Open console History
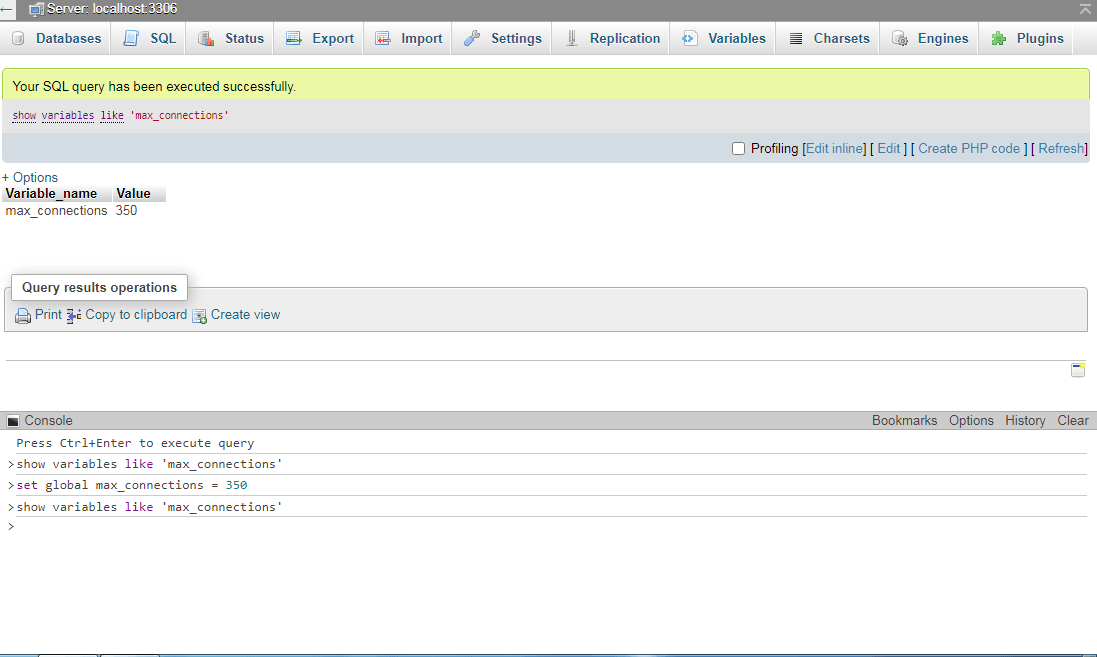The width and height of the screenshot is (1097, 657). (x=1025, y=421)
